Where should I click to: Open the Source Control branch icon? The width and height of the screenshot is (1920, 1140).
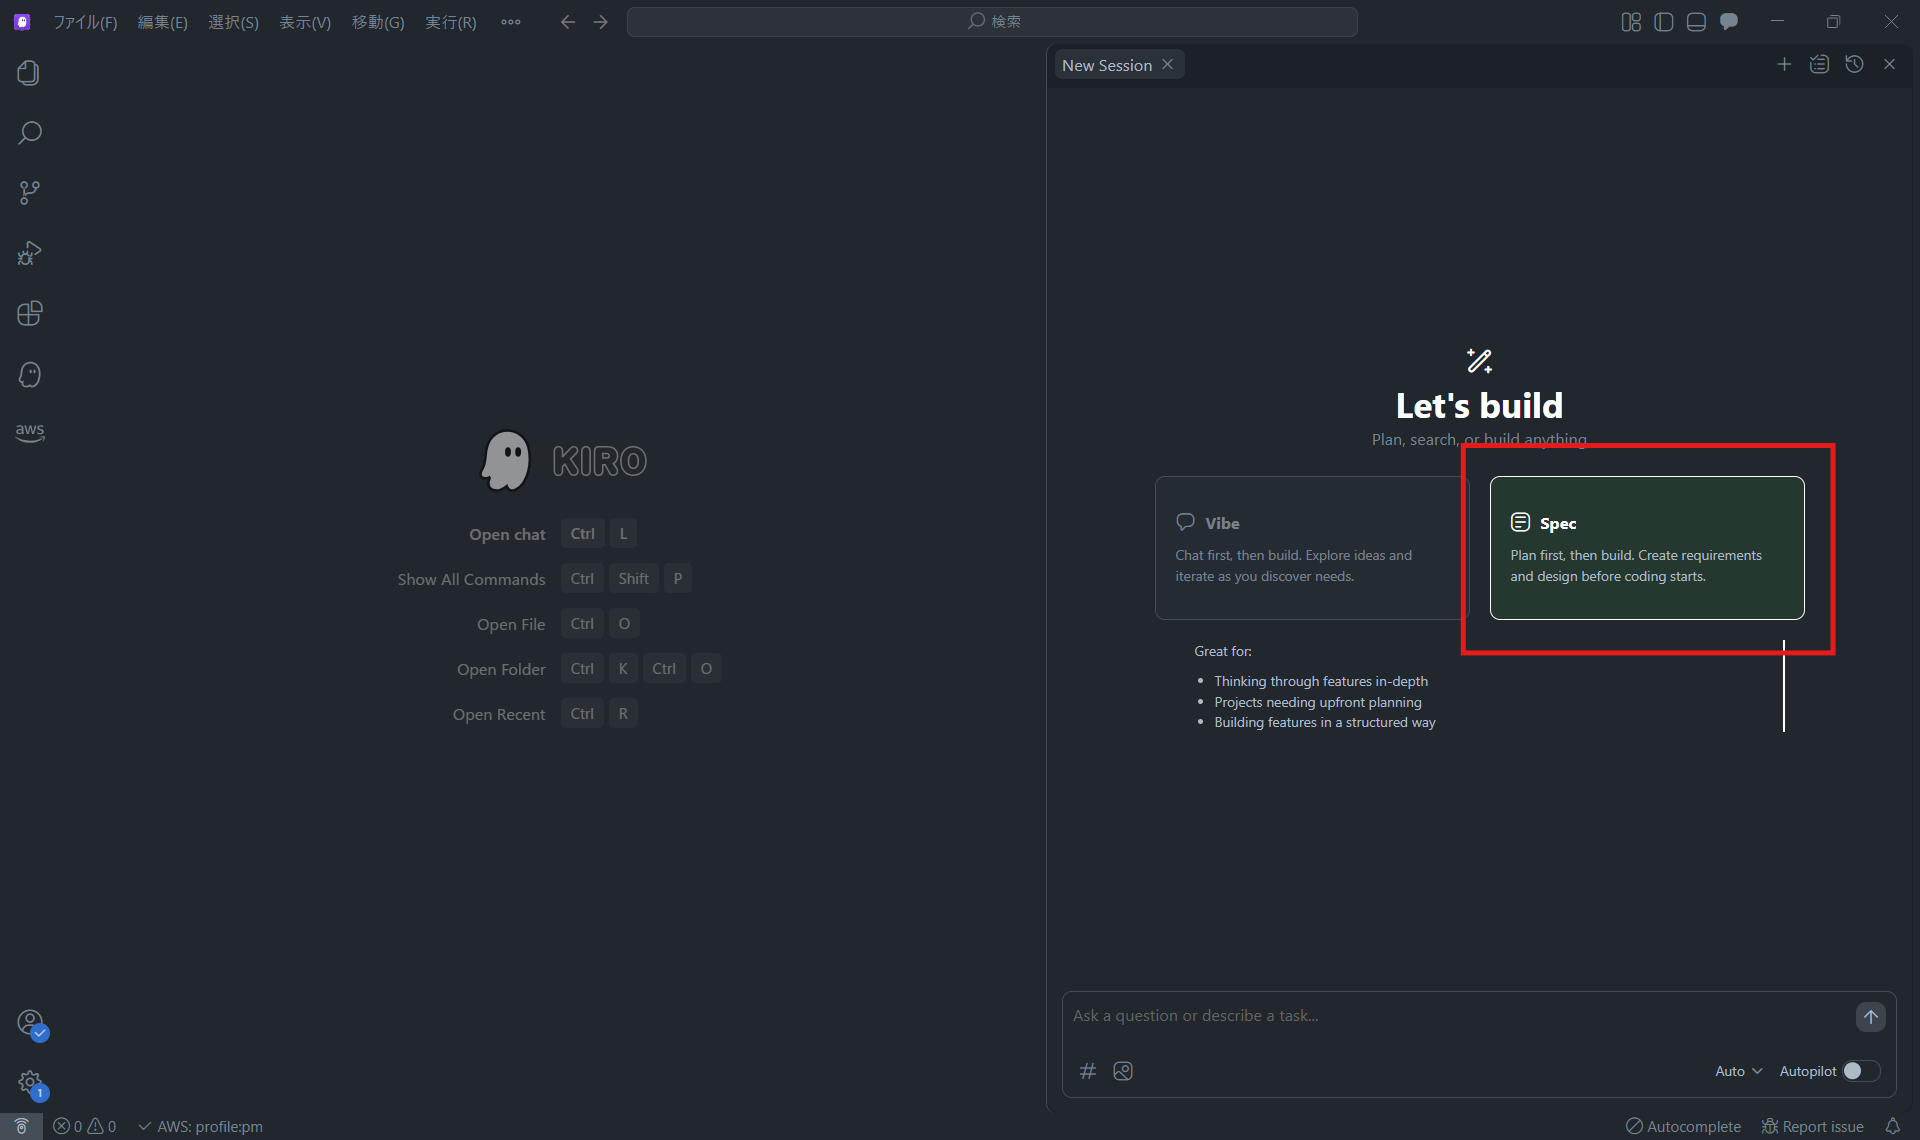tap(29, 193)
